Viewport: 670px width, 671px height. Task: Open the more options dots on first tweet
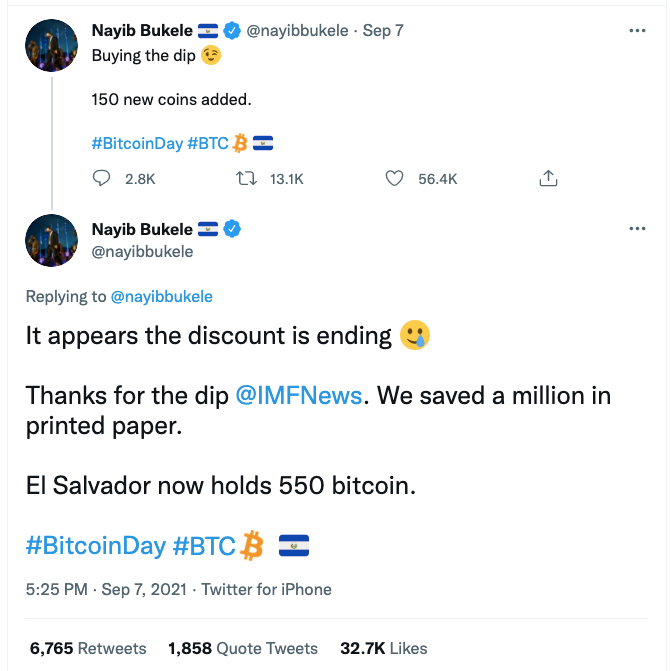point(637,30)
